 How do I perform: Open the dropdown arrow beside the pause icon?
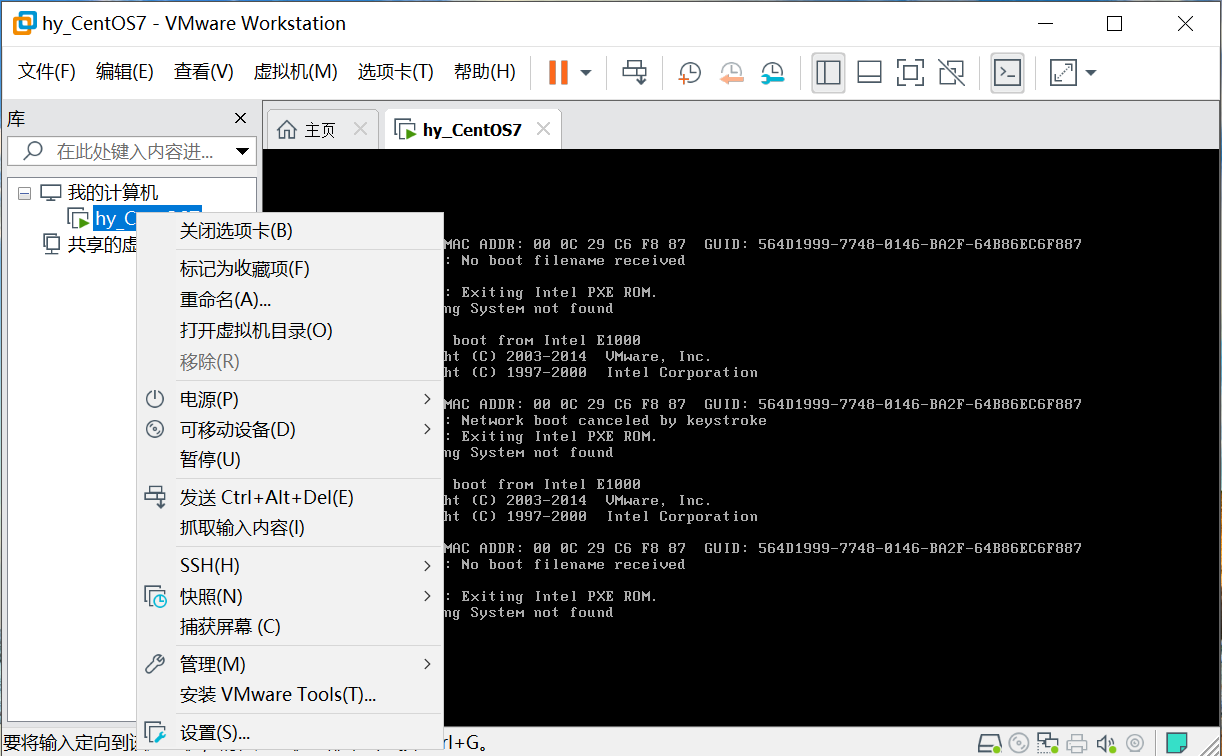586,73
